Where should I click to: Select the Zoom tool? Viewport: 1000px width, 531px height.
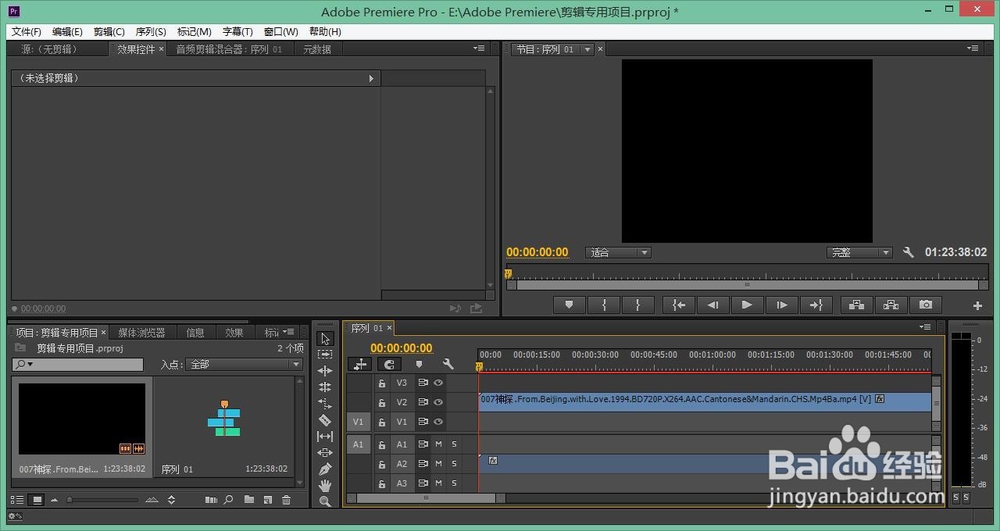(325, 502)
